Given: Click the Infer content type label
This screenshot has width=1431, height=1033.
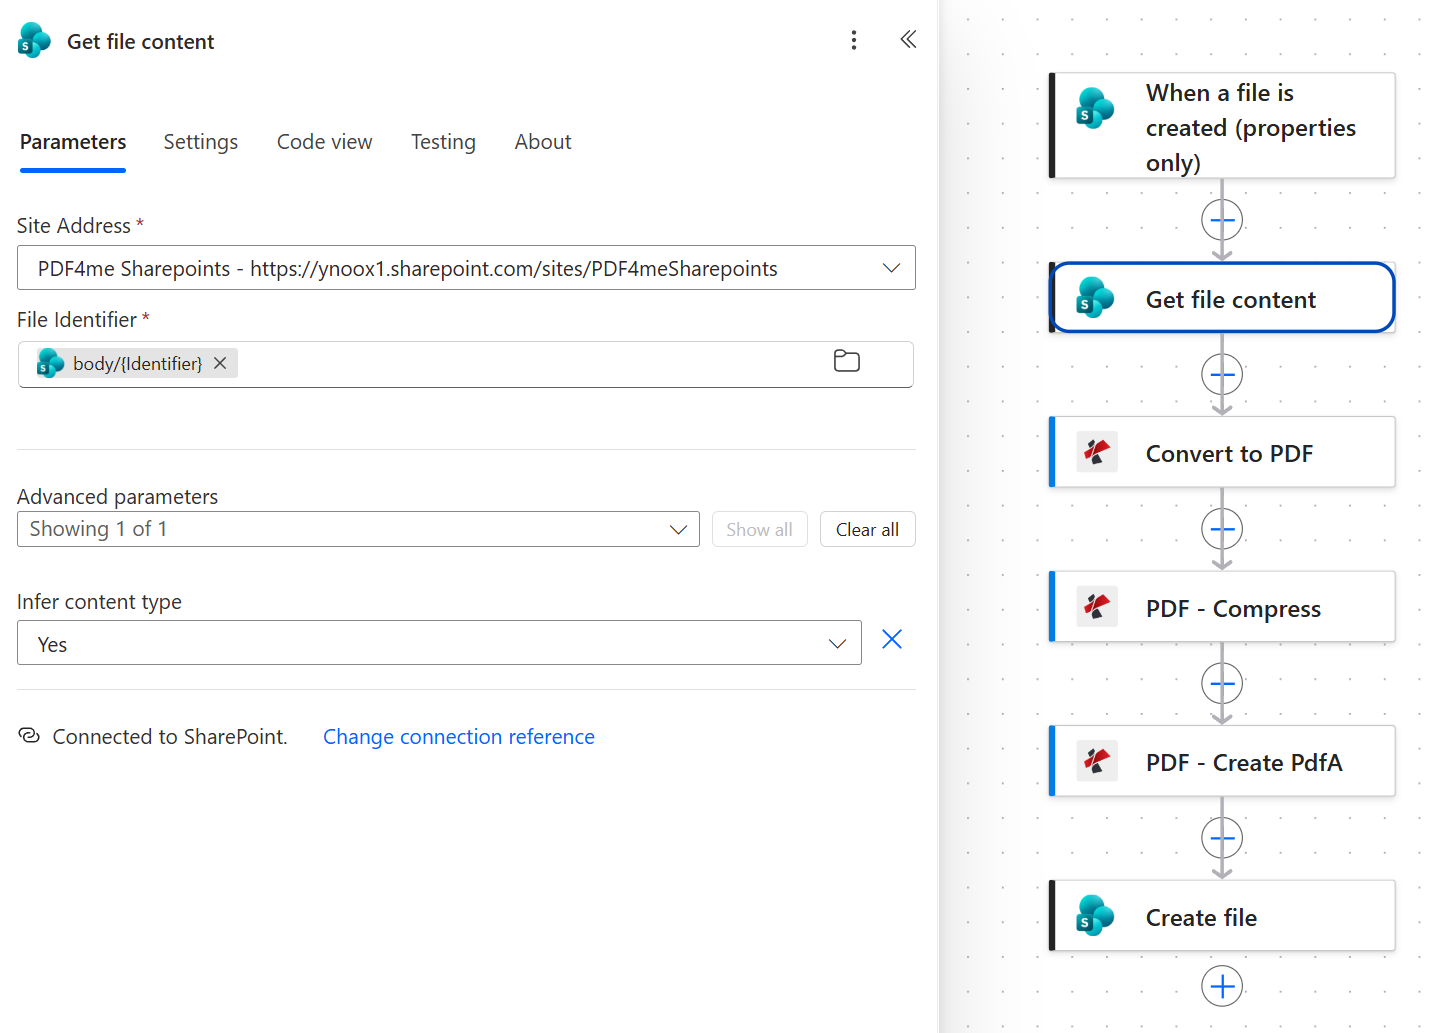Looking at the screenshot, I should pyautogui.click(x=100, y=602).
